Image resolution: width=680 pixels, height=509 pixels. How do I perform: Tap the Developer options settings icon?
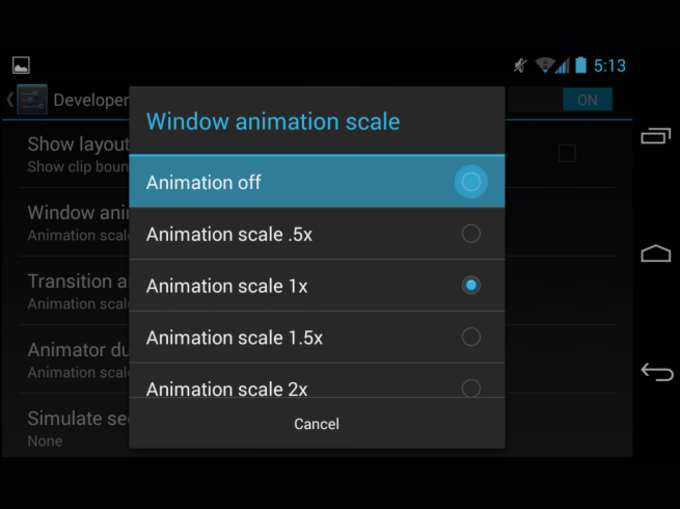32,99
